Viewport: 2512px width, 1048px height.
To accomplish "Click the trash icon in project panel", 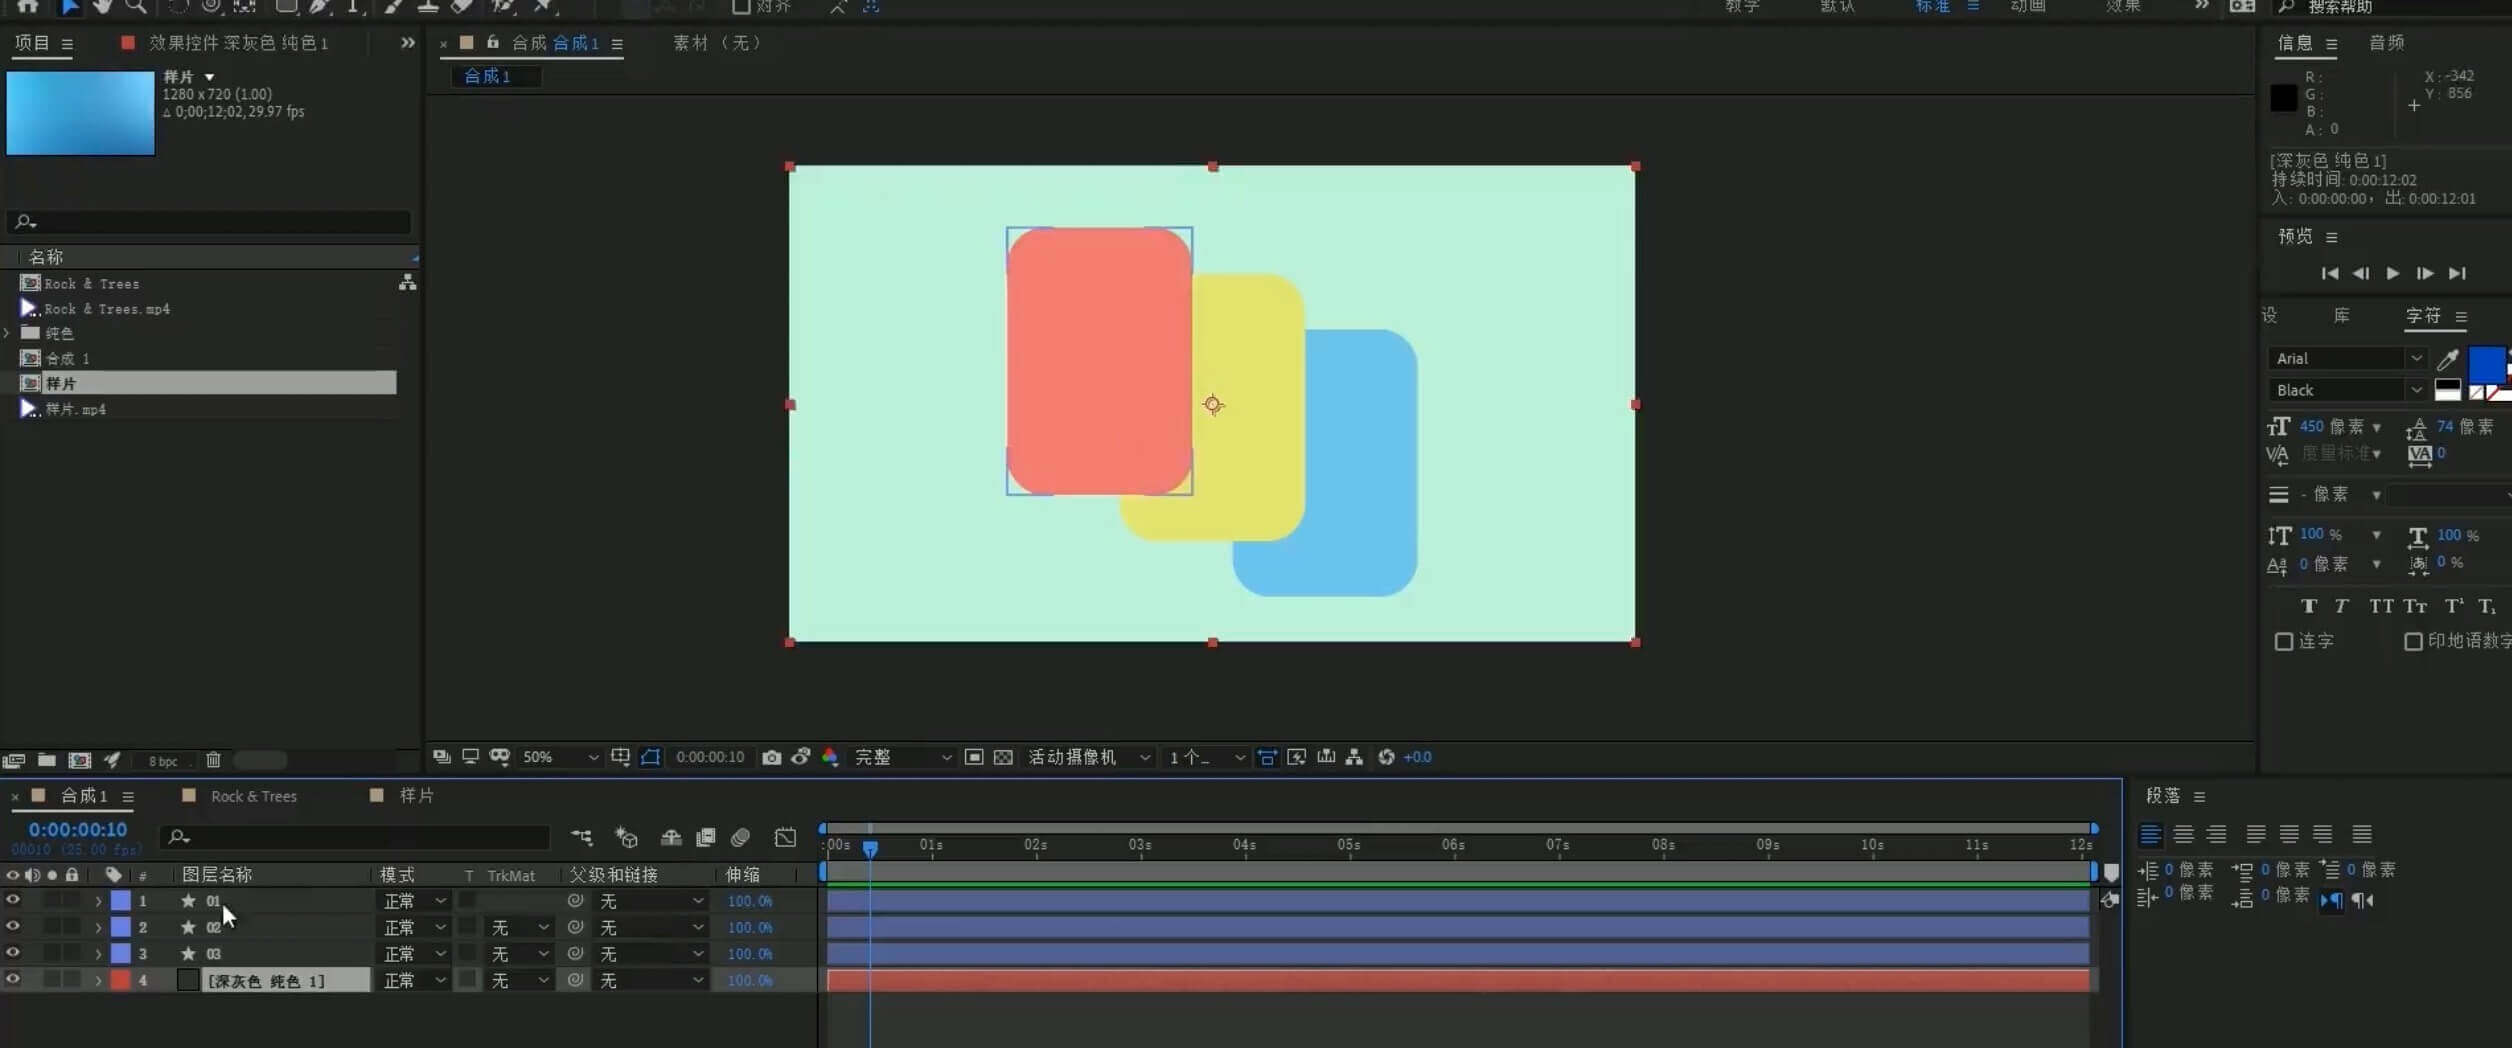I will pyautogui.click(x=213, y=760).
